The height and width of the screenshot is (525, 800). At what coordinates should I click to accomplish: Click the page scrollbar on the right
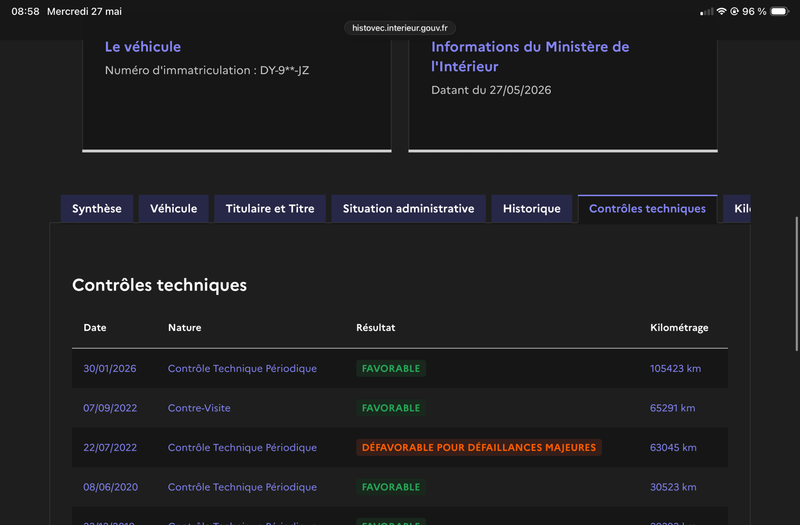pyautogui.click(x=796, y=284)
